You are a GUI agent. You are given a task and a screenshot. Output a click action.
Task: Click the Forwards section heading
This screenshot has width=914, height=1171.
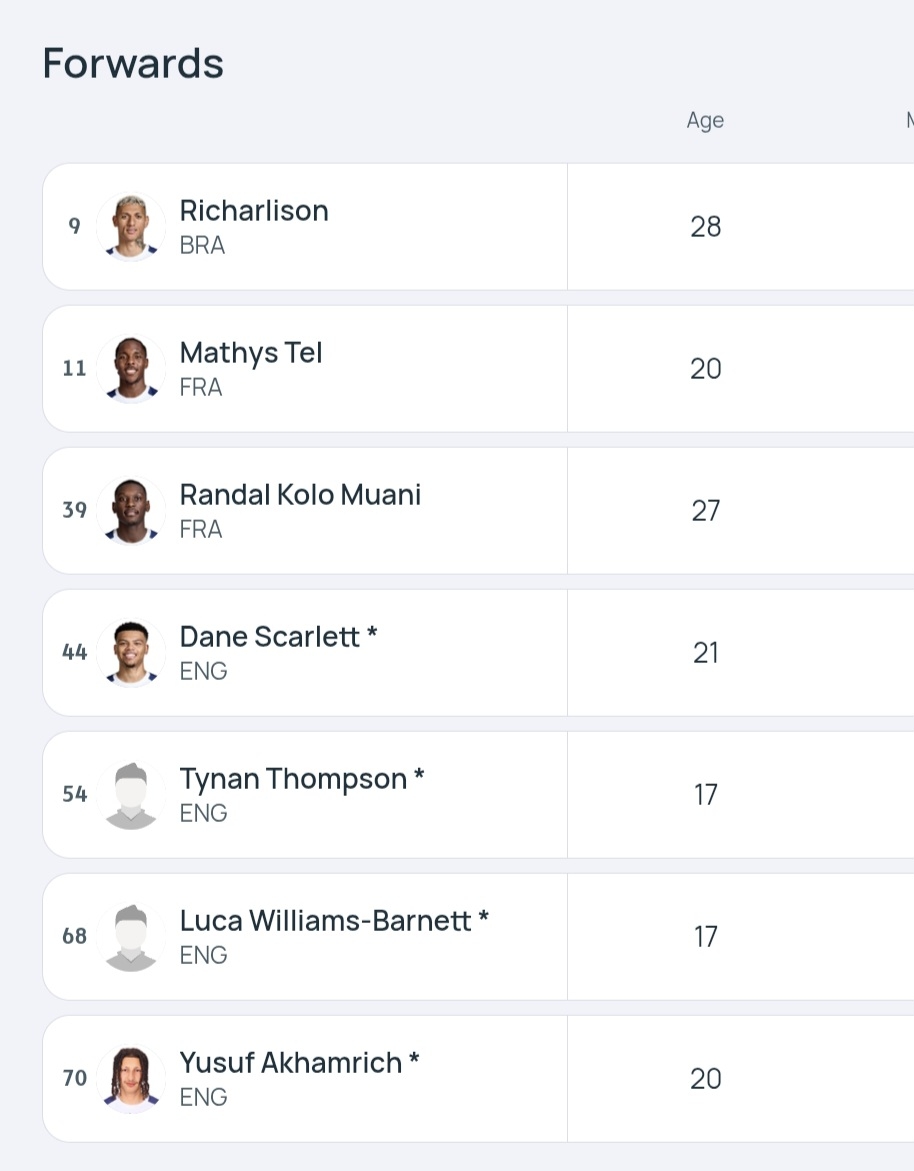(x=133, y=64)
